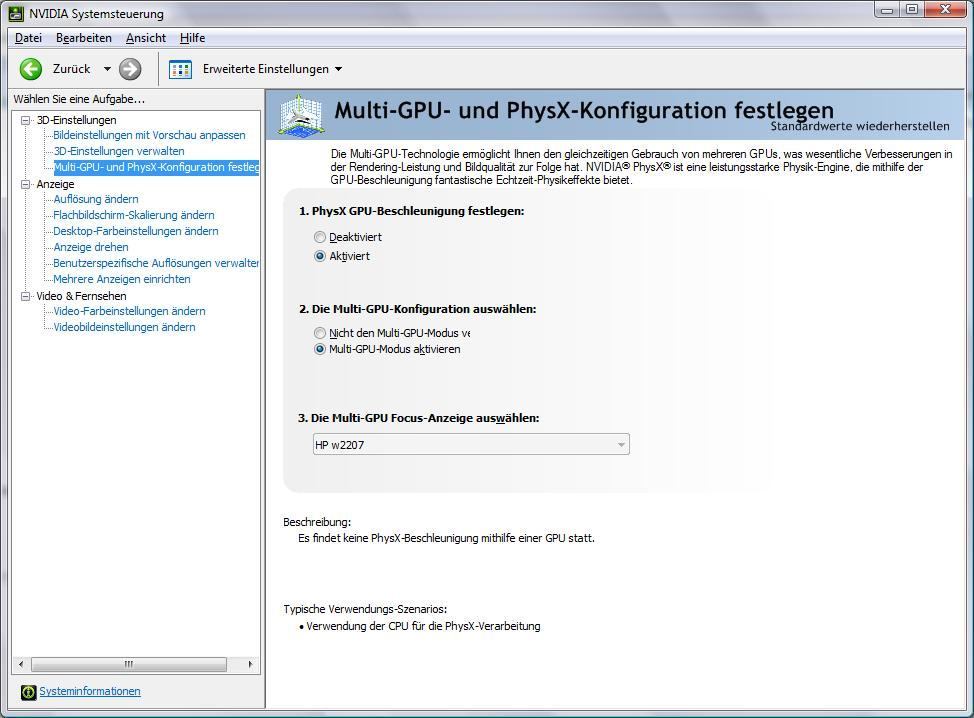Open Bildeinstellungen mit Vorschau anpassen

[149, 135]
